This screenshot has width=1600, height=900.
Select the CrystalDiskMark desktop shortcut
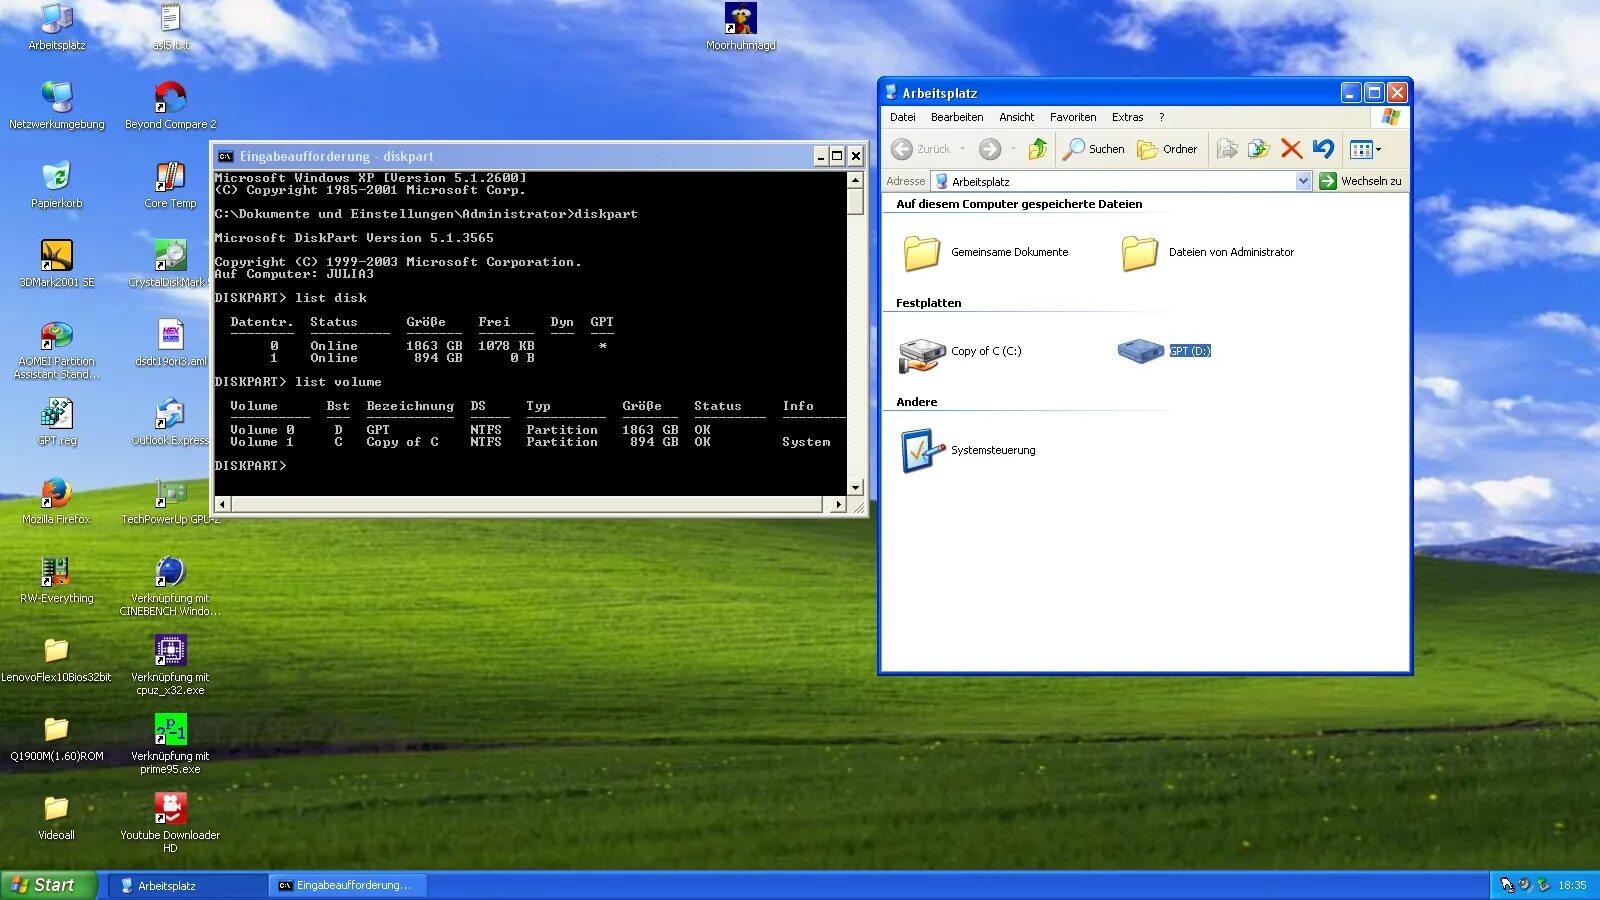tap(170, 264)
